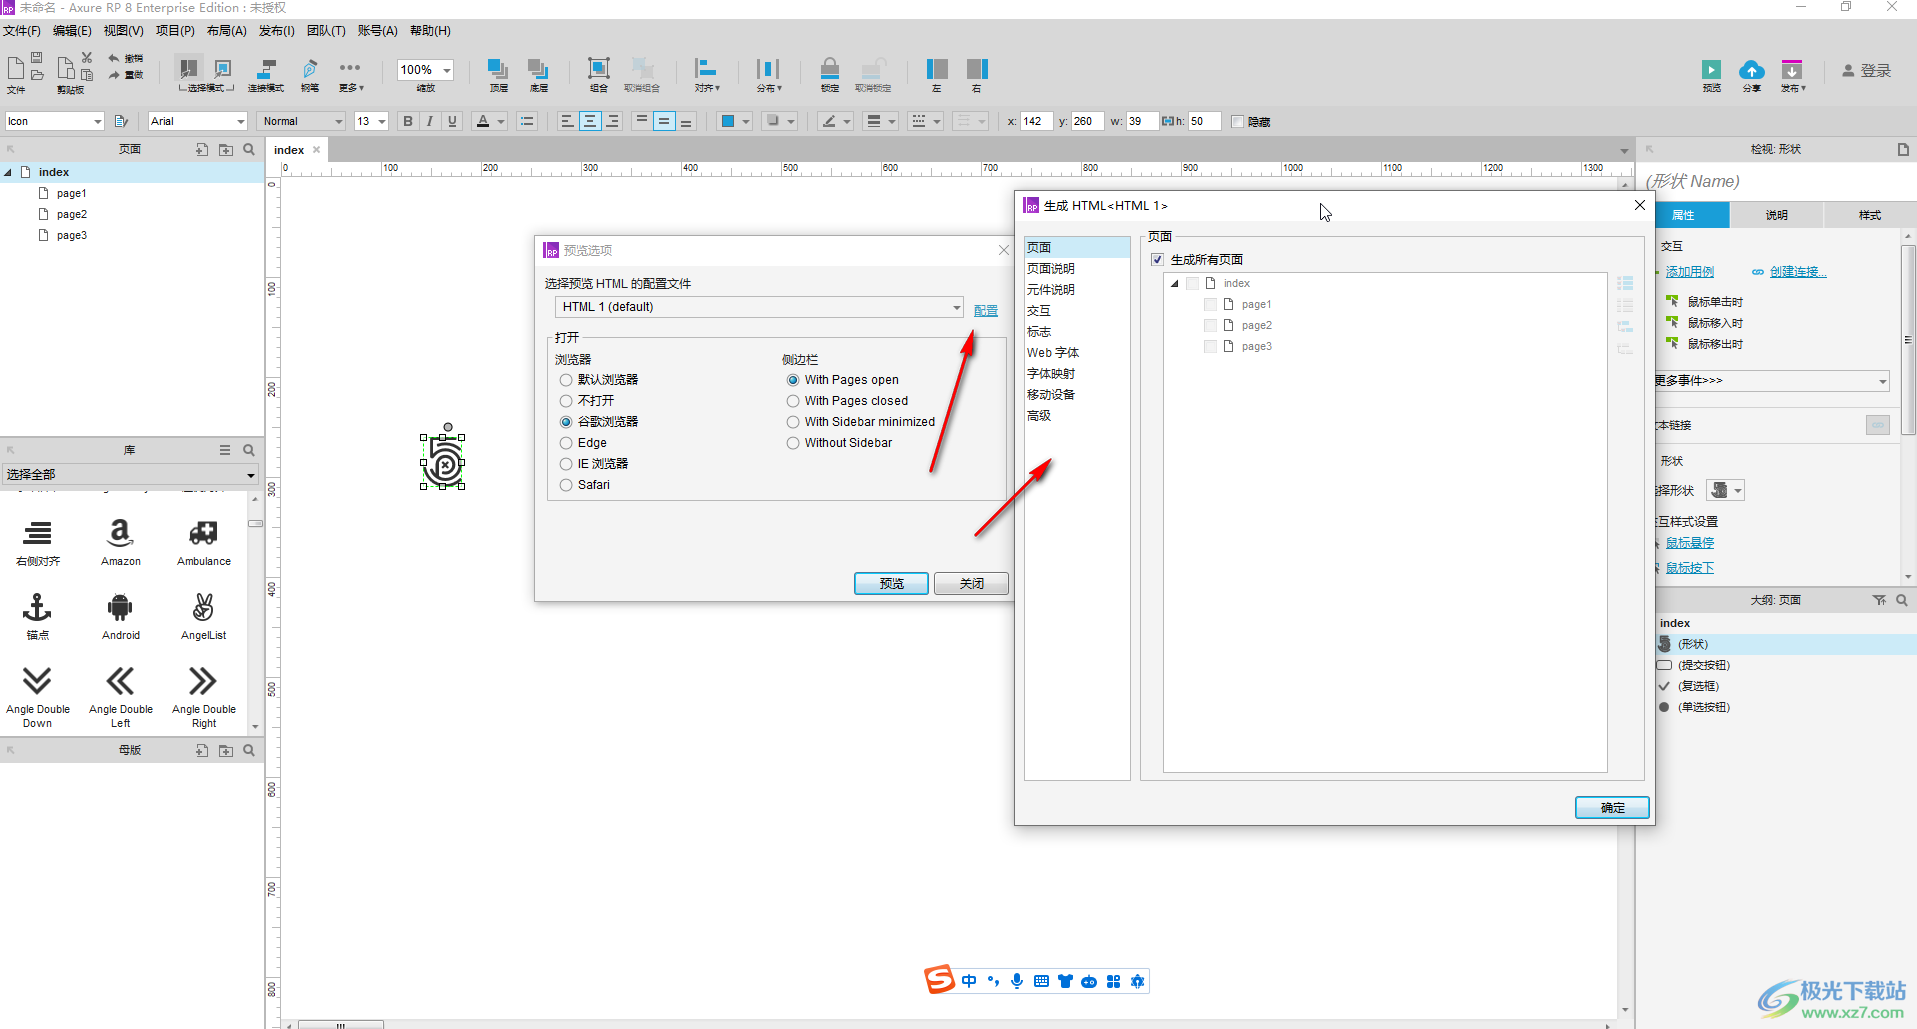
Task: Select the Edge browser radio
Action: click(x=566, y=443)
